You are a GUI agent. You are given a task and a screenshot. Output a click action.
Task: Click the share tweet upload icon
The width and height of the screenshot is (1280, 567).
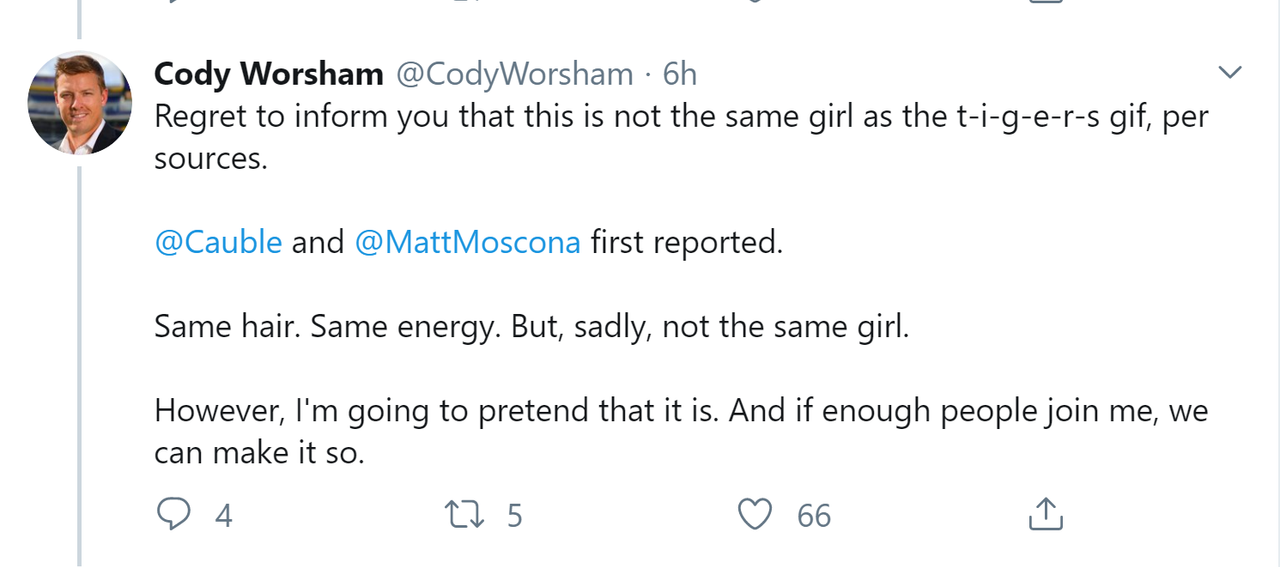1045,514
